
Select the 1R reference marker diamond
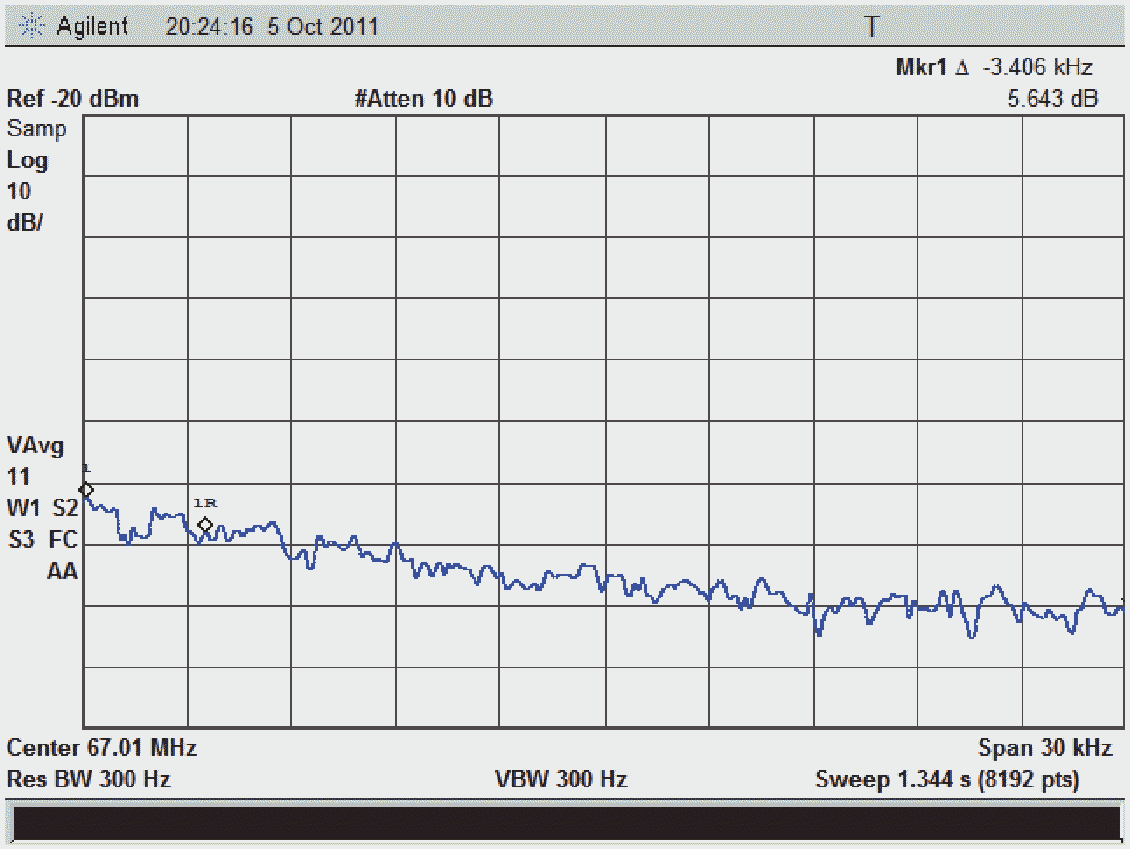(205, 525)
